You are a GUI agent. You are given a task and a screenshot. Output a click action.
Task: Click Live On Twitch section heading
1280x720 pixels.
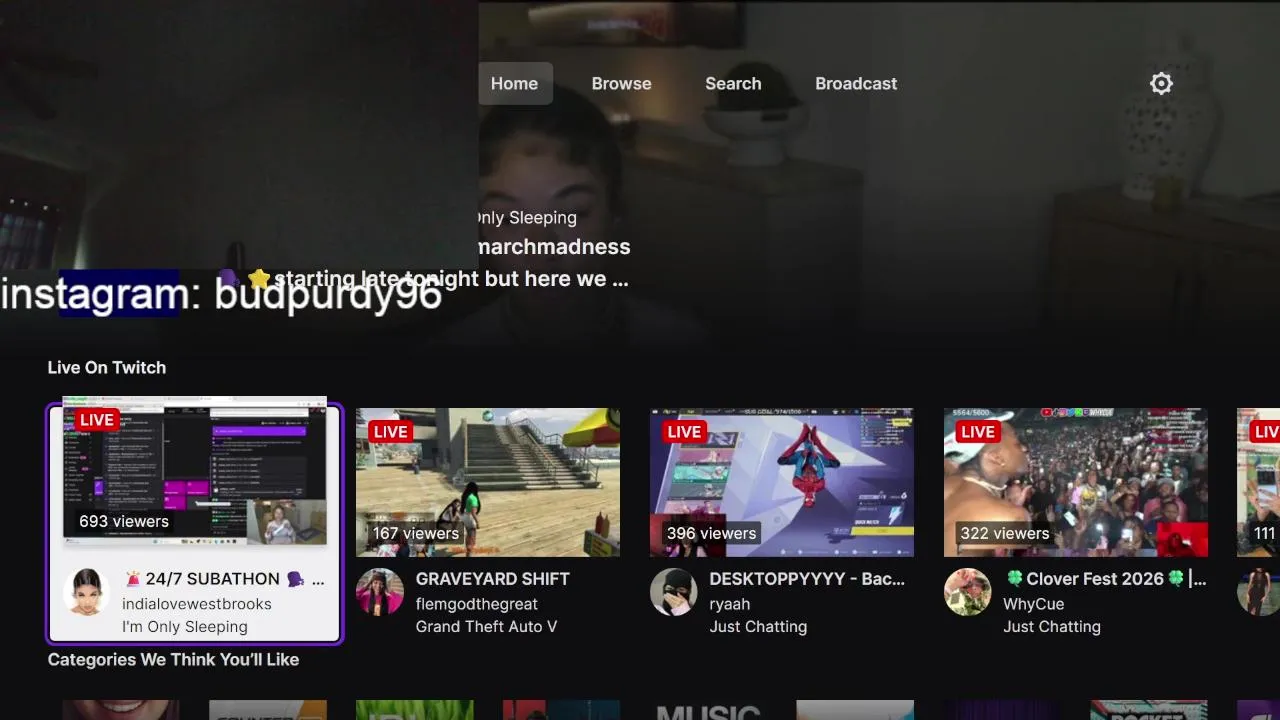coord(107,368)
